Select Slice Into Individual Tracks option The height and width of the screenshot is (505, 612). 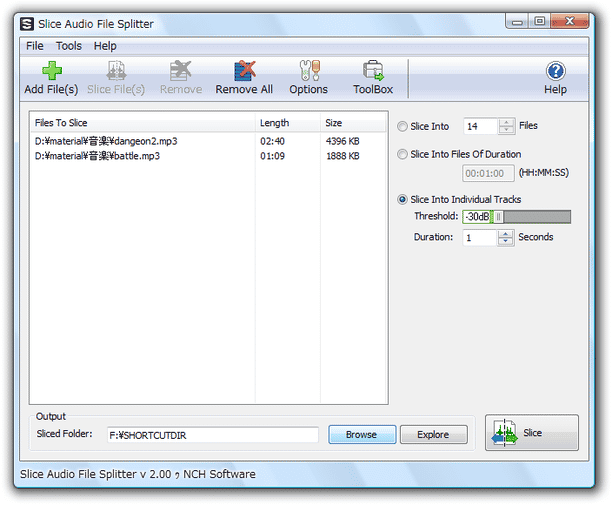pyautogui.click(x=402, y=199)
